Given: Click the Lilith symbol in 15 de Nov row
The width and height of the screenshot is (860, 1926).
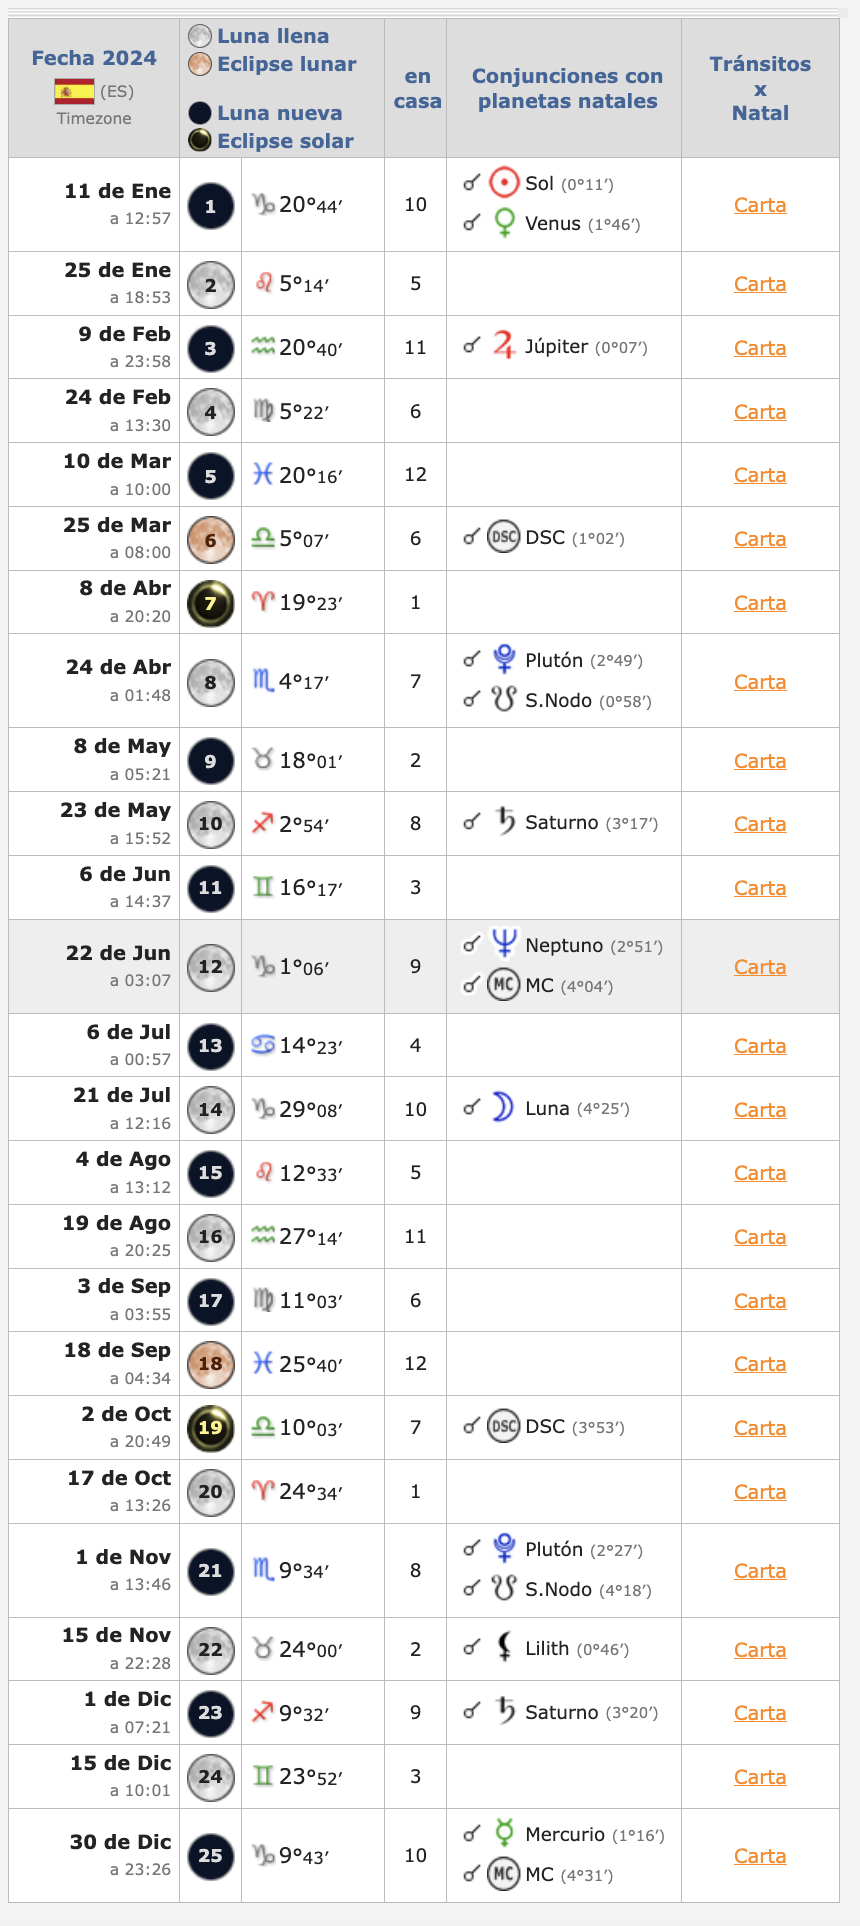Looking at the screenshot, I should 505,1647.
